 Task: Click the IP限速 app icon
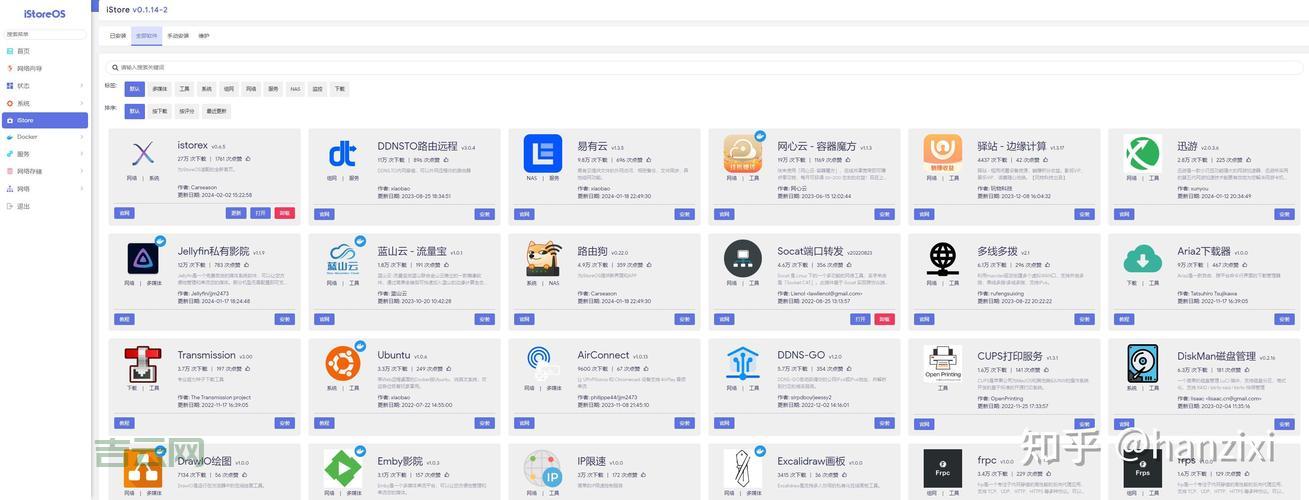(543, 468)
